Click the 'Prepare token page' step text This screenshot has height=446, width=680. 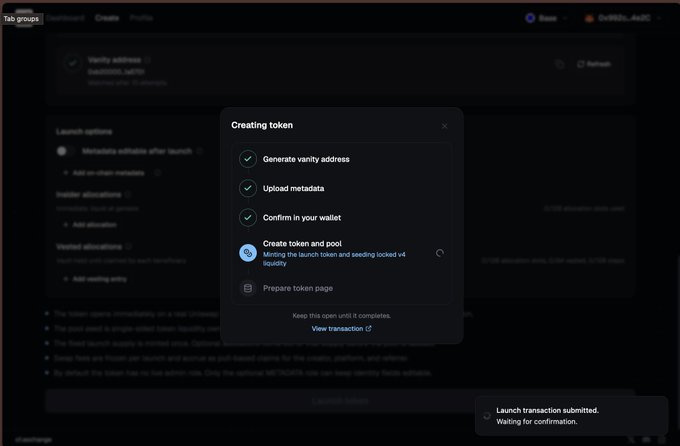298,288
